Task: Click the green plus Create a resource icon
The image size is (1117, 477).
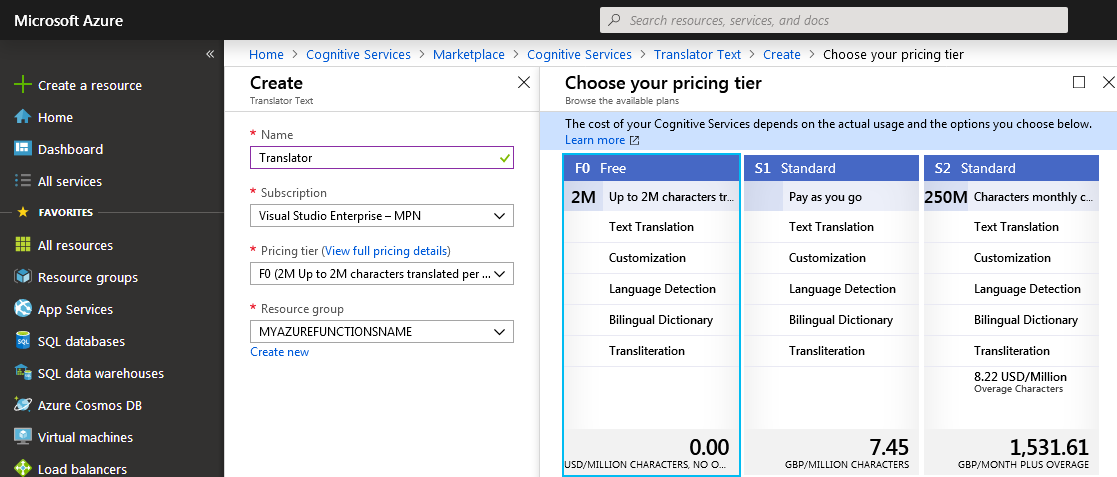Action: click(23, 85)
